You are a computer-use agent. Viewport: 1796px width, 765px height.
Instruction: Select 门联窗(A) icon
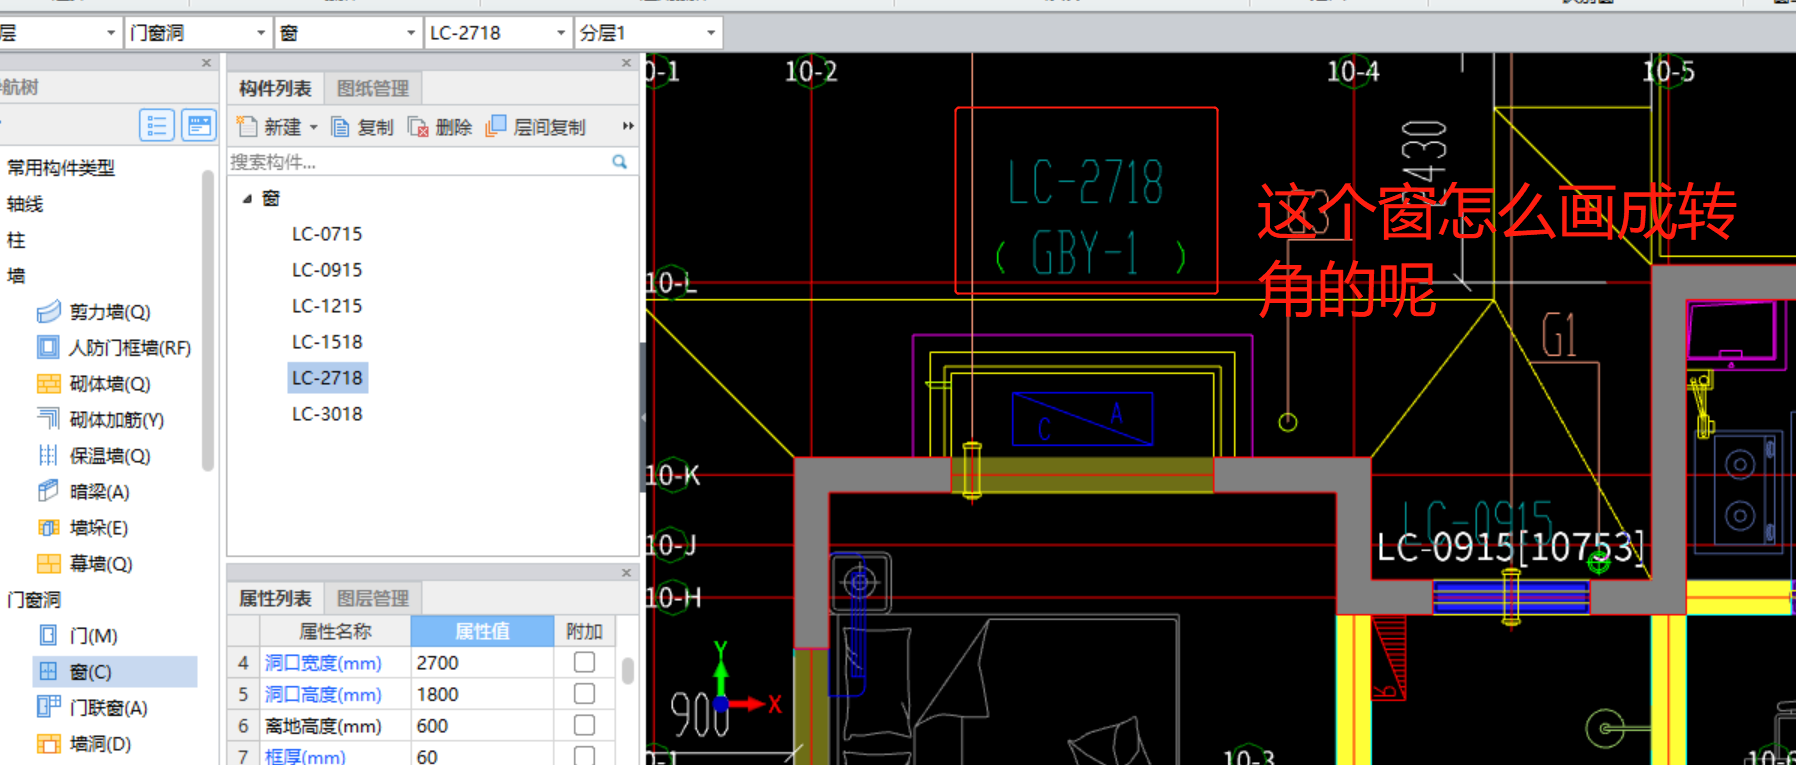[48, 707]
